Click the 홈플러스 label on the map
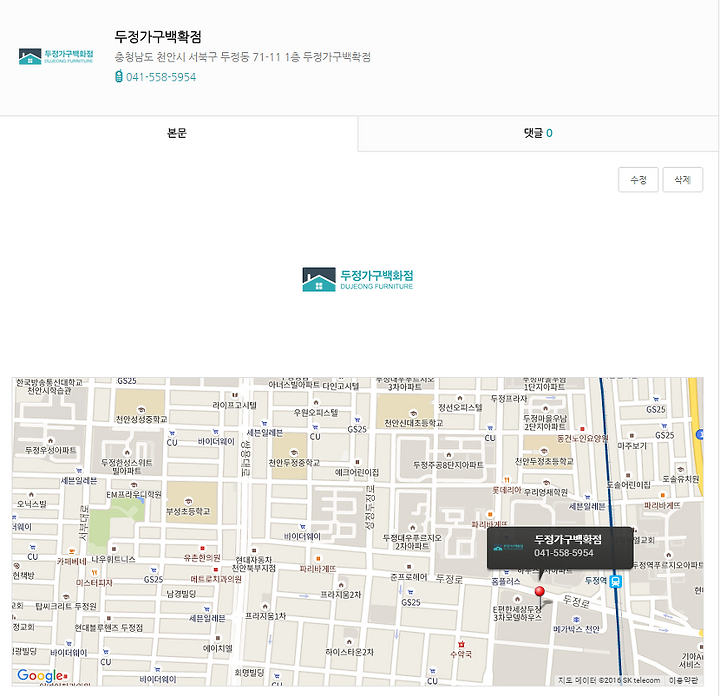Image resolution: width=720 pixels, height=696 pixels. coord(506,581)
